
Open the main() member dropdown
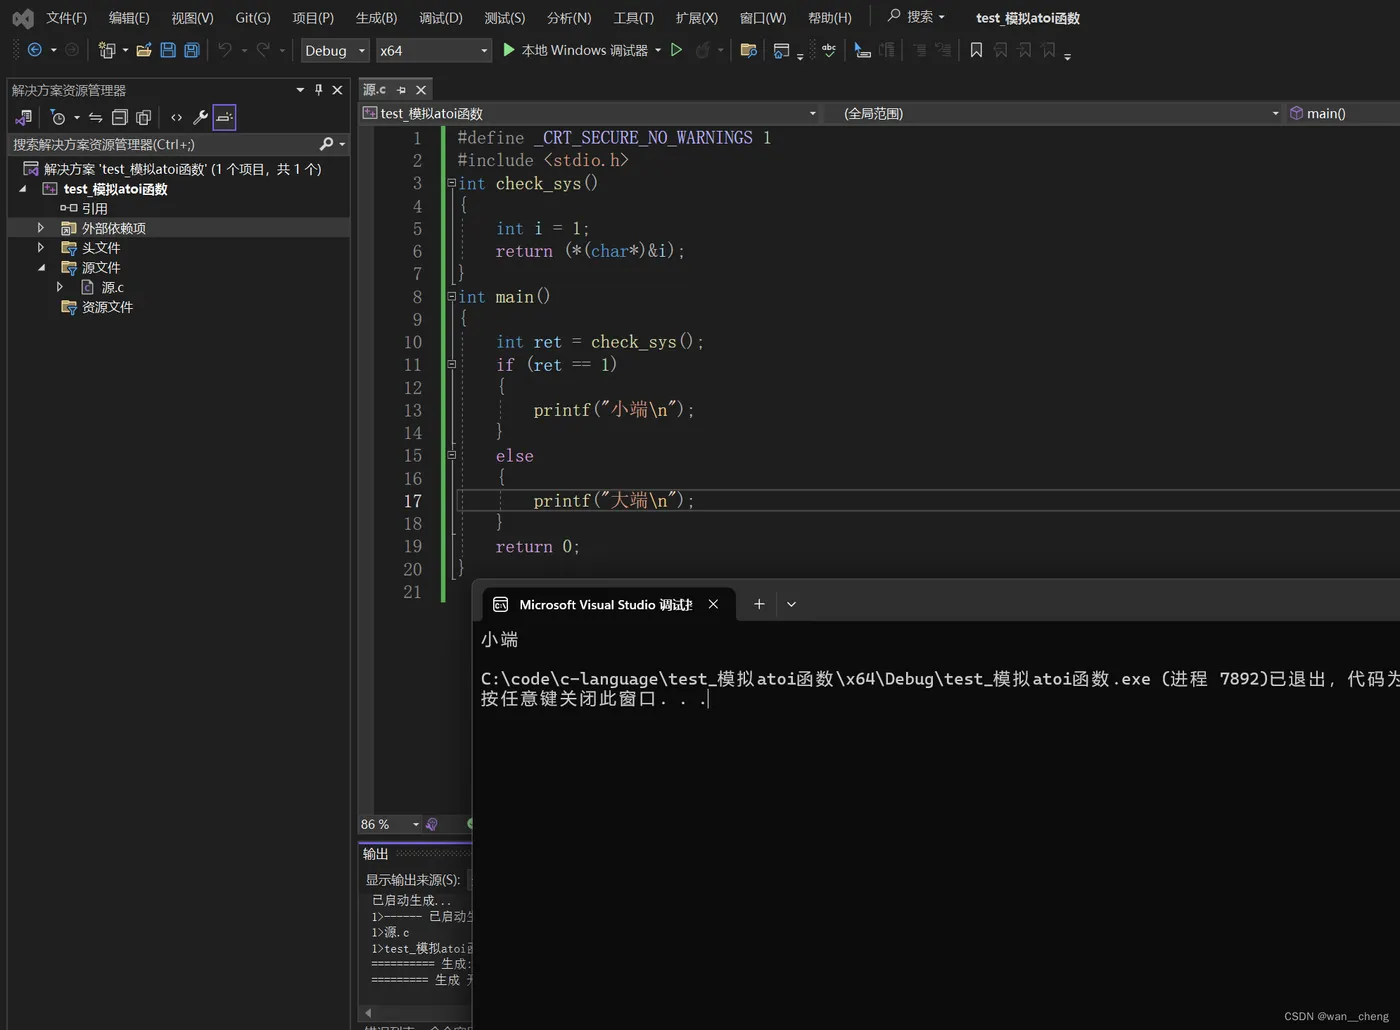1343,113
